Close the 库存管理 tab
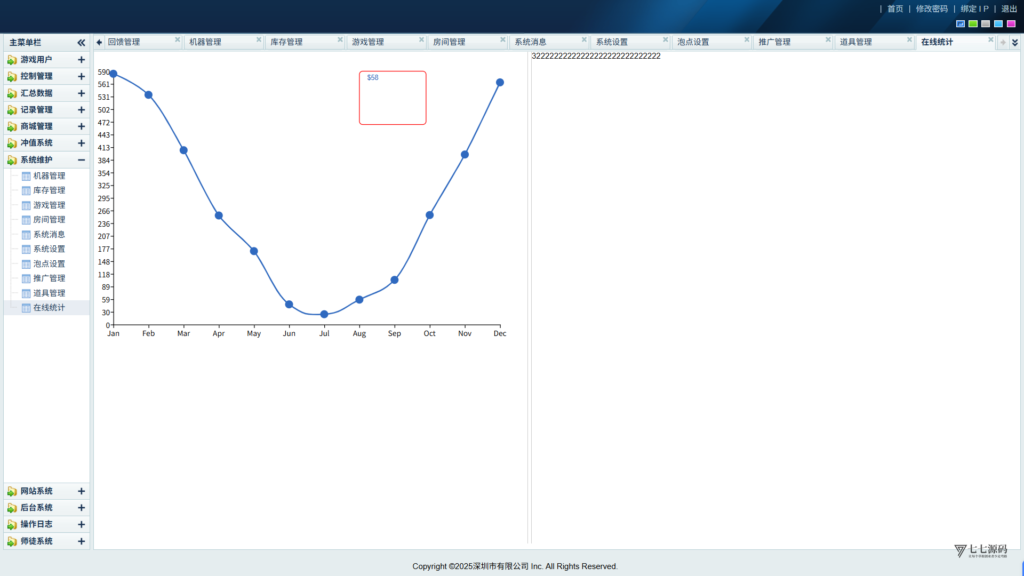Screen dimensions: 1024x576 340,40
